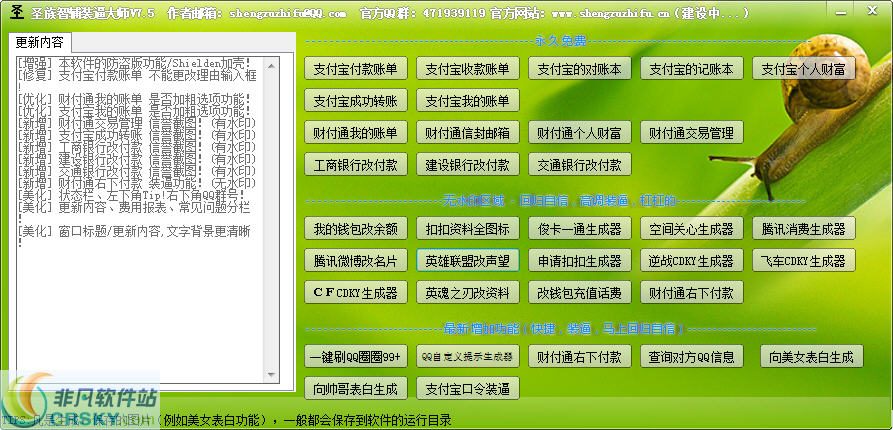Image resolution: width=893 pixels, height=430 pixels.
Task: Click 飞车CDKY生成器 button
Action: [804, 260]
